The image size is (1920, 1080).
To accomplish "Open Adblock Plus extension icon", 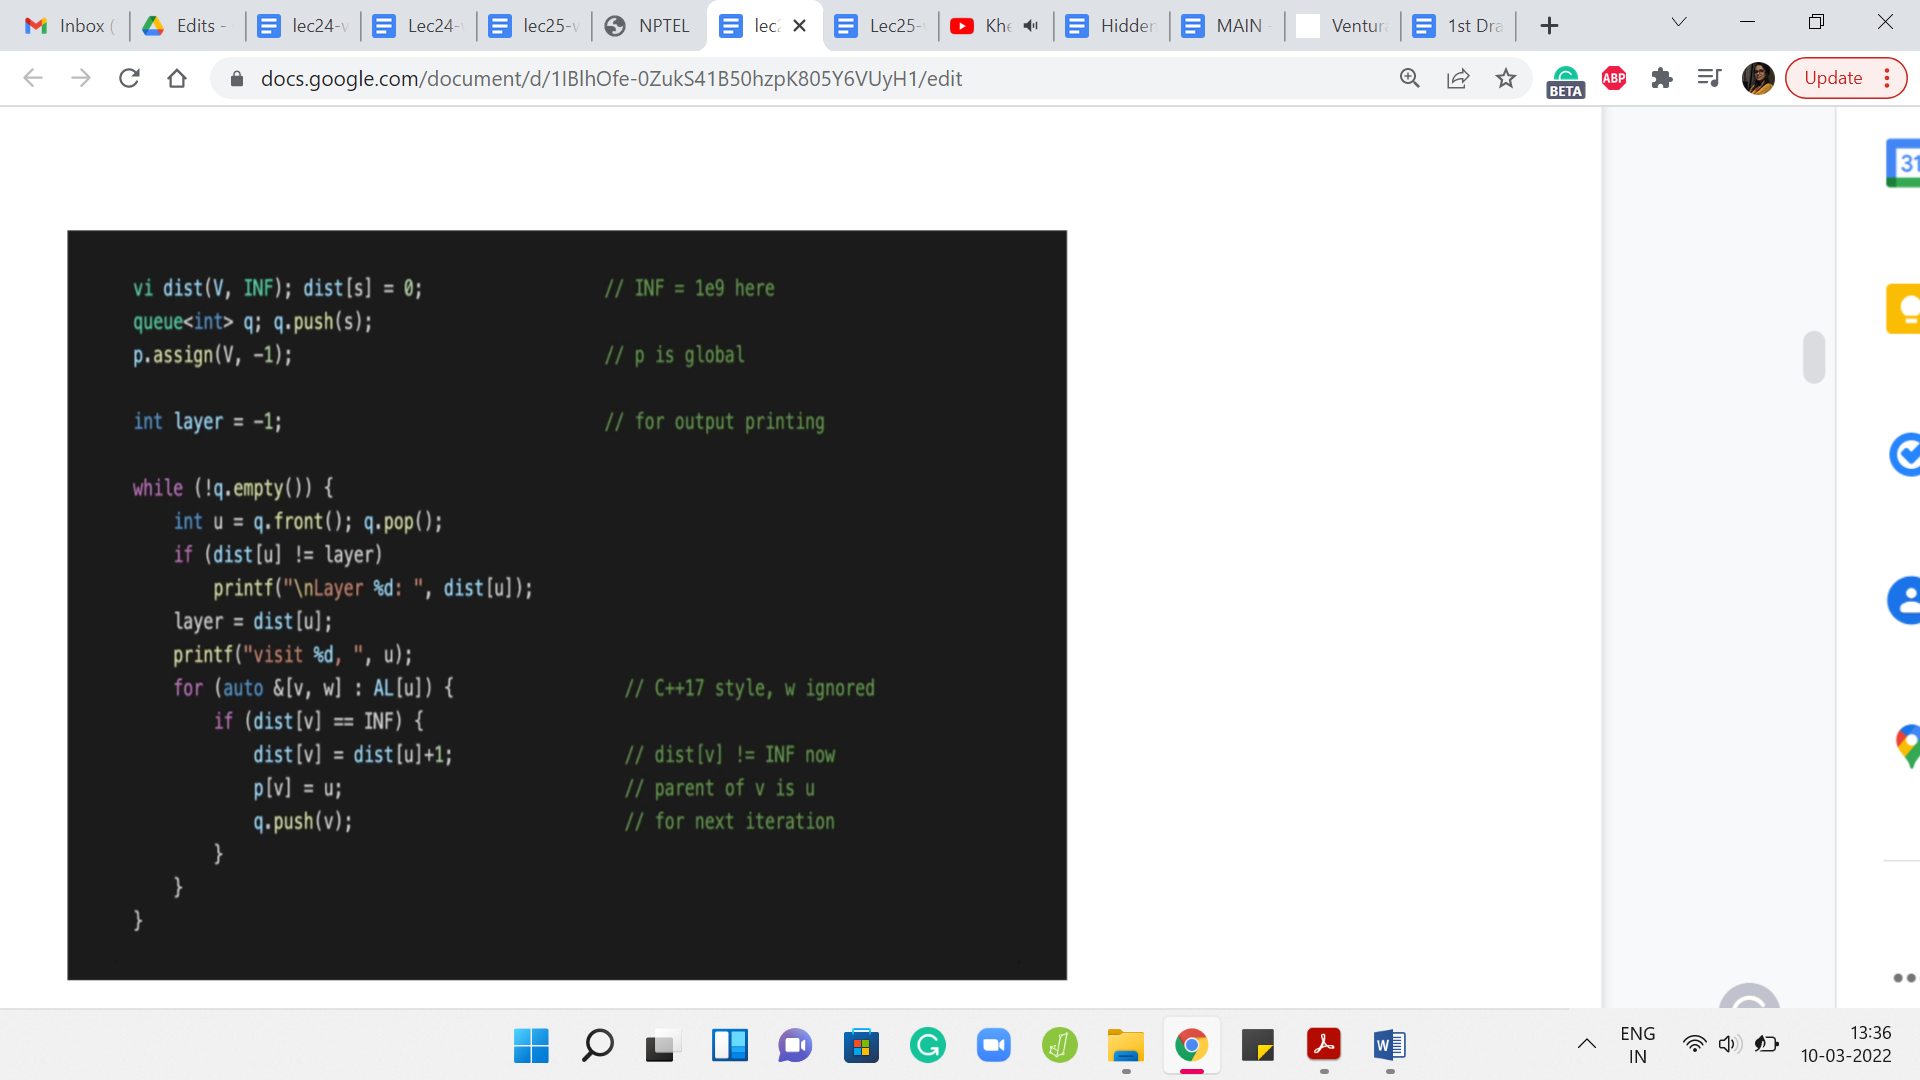I will pos(1614,78).
